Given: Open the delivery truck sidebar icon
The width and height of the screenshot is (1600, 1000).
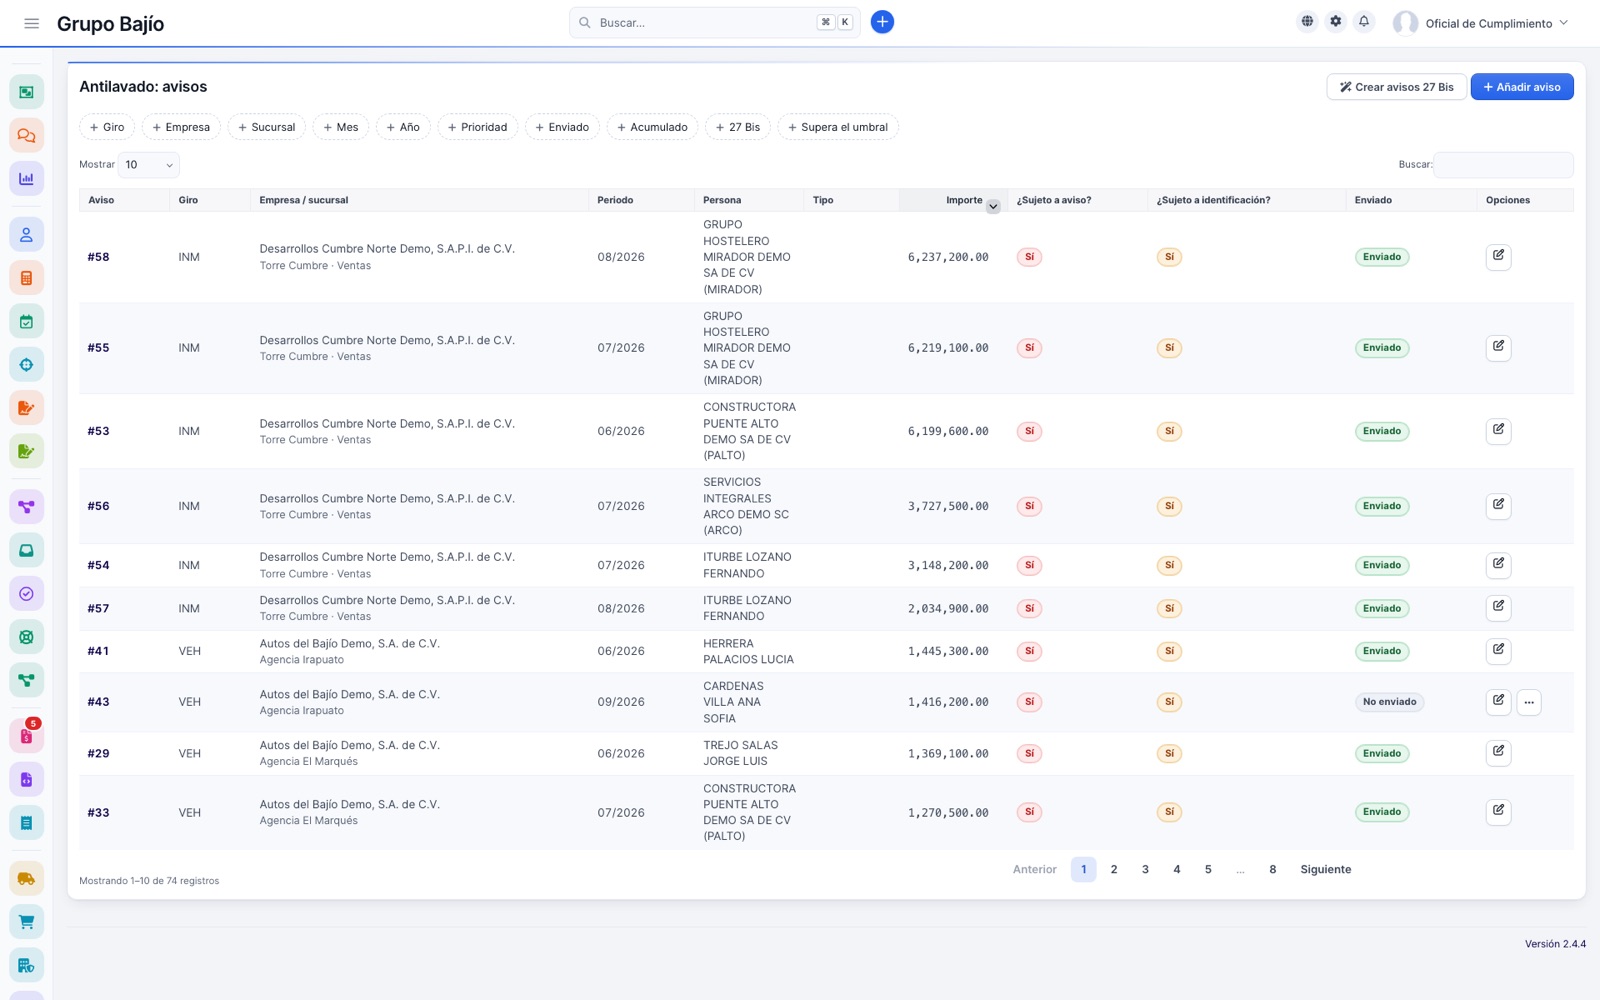Looking at the screenshot, I should point(27,879).
